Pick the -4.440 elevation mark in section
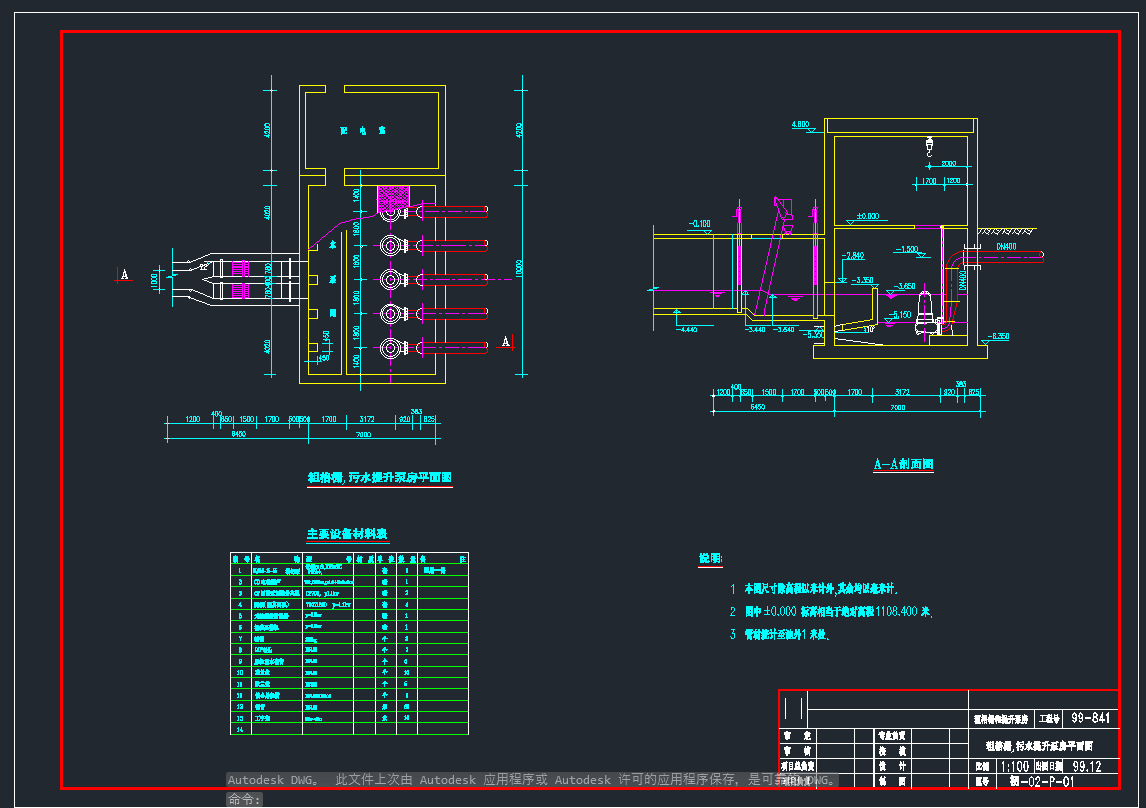The image size is (1146, 808). [x=686, y=329]
